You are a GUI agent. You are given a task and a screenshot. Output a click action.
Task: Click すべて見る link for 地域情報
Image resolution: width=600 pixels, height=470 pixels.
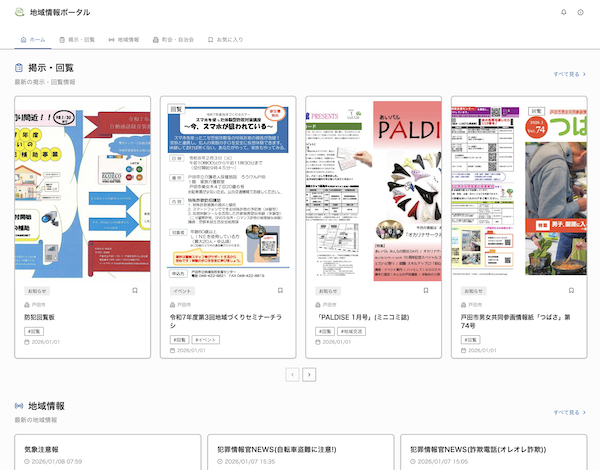pos(569,413)
